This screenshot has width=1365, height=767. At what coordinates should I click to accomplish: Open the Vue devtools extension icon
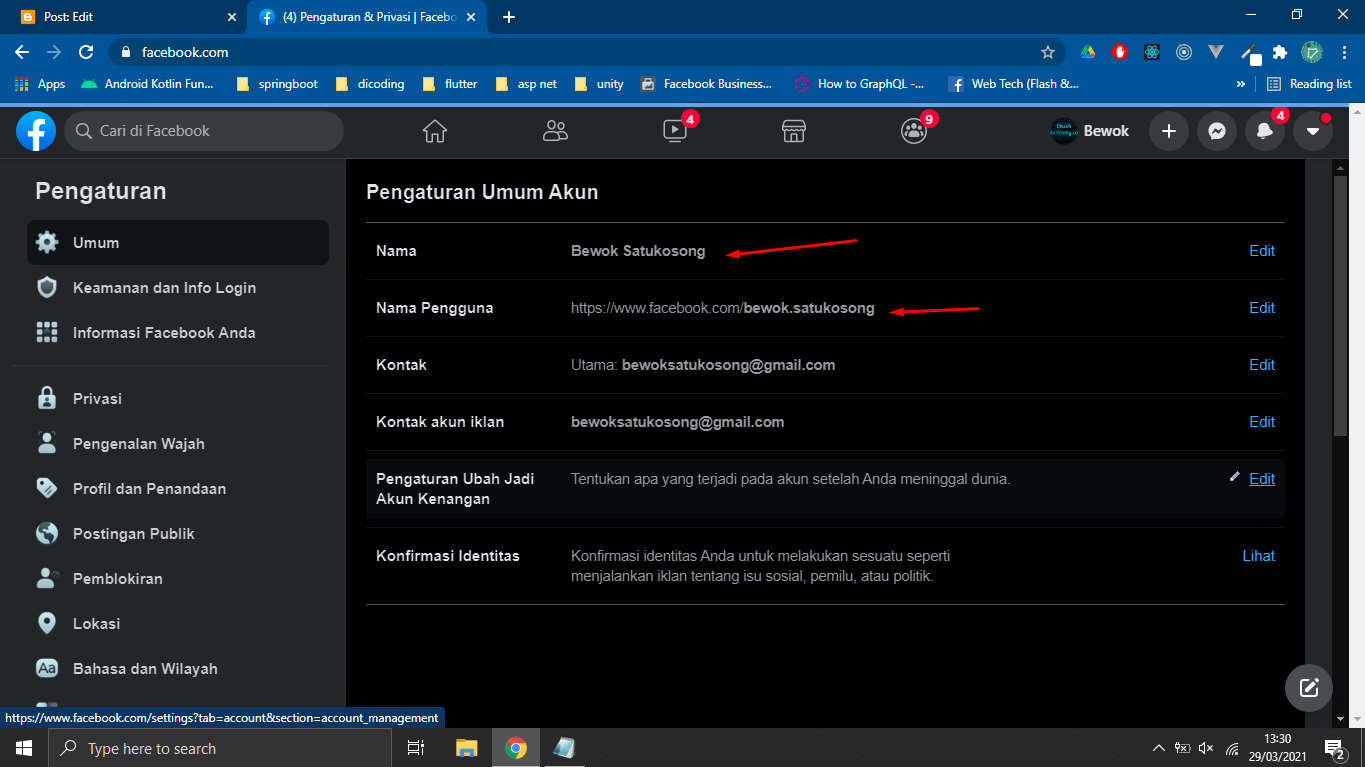tap(1216, 52)
